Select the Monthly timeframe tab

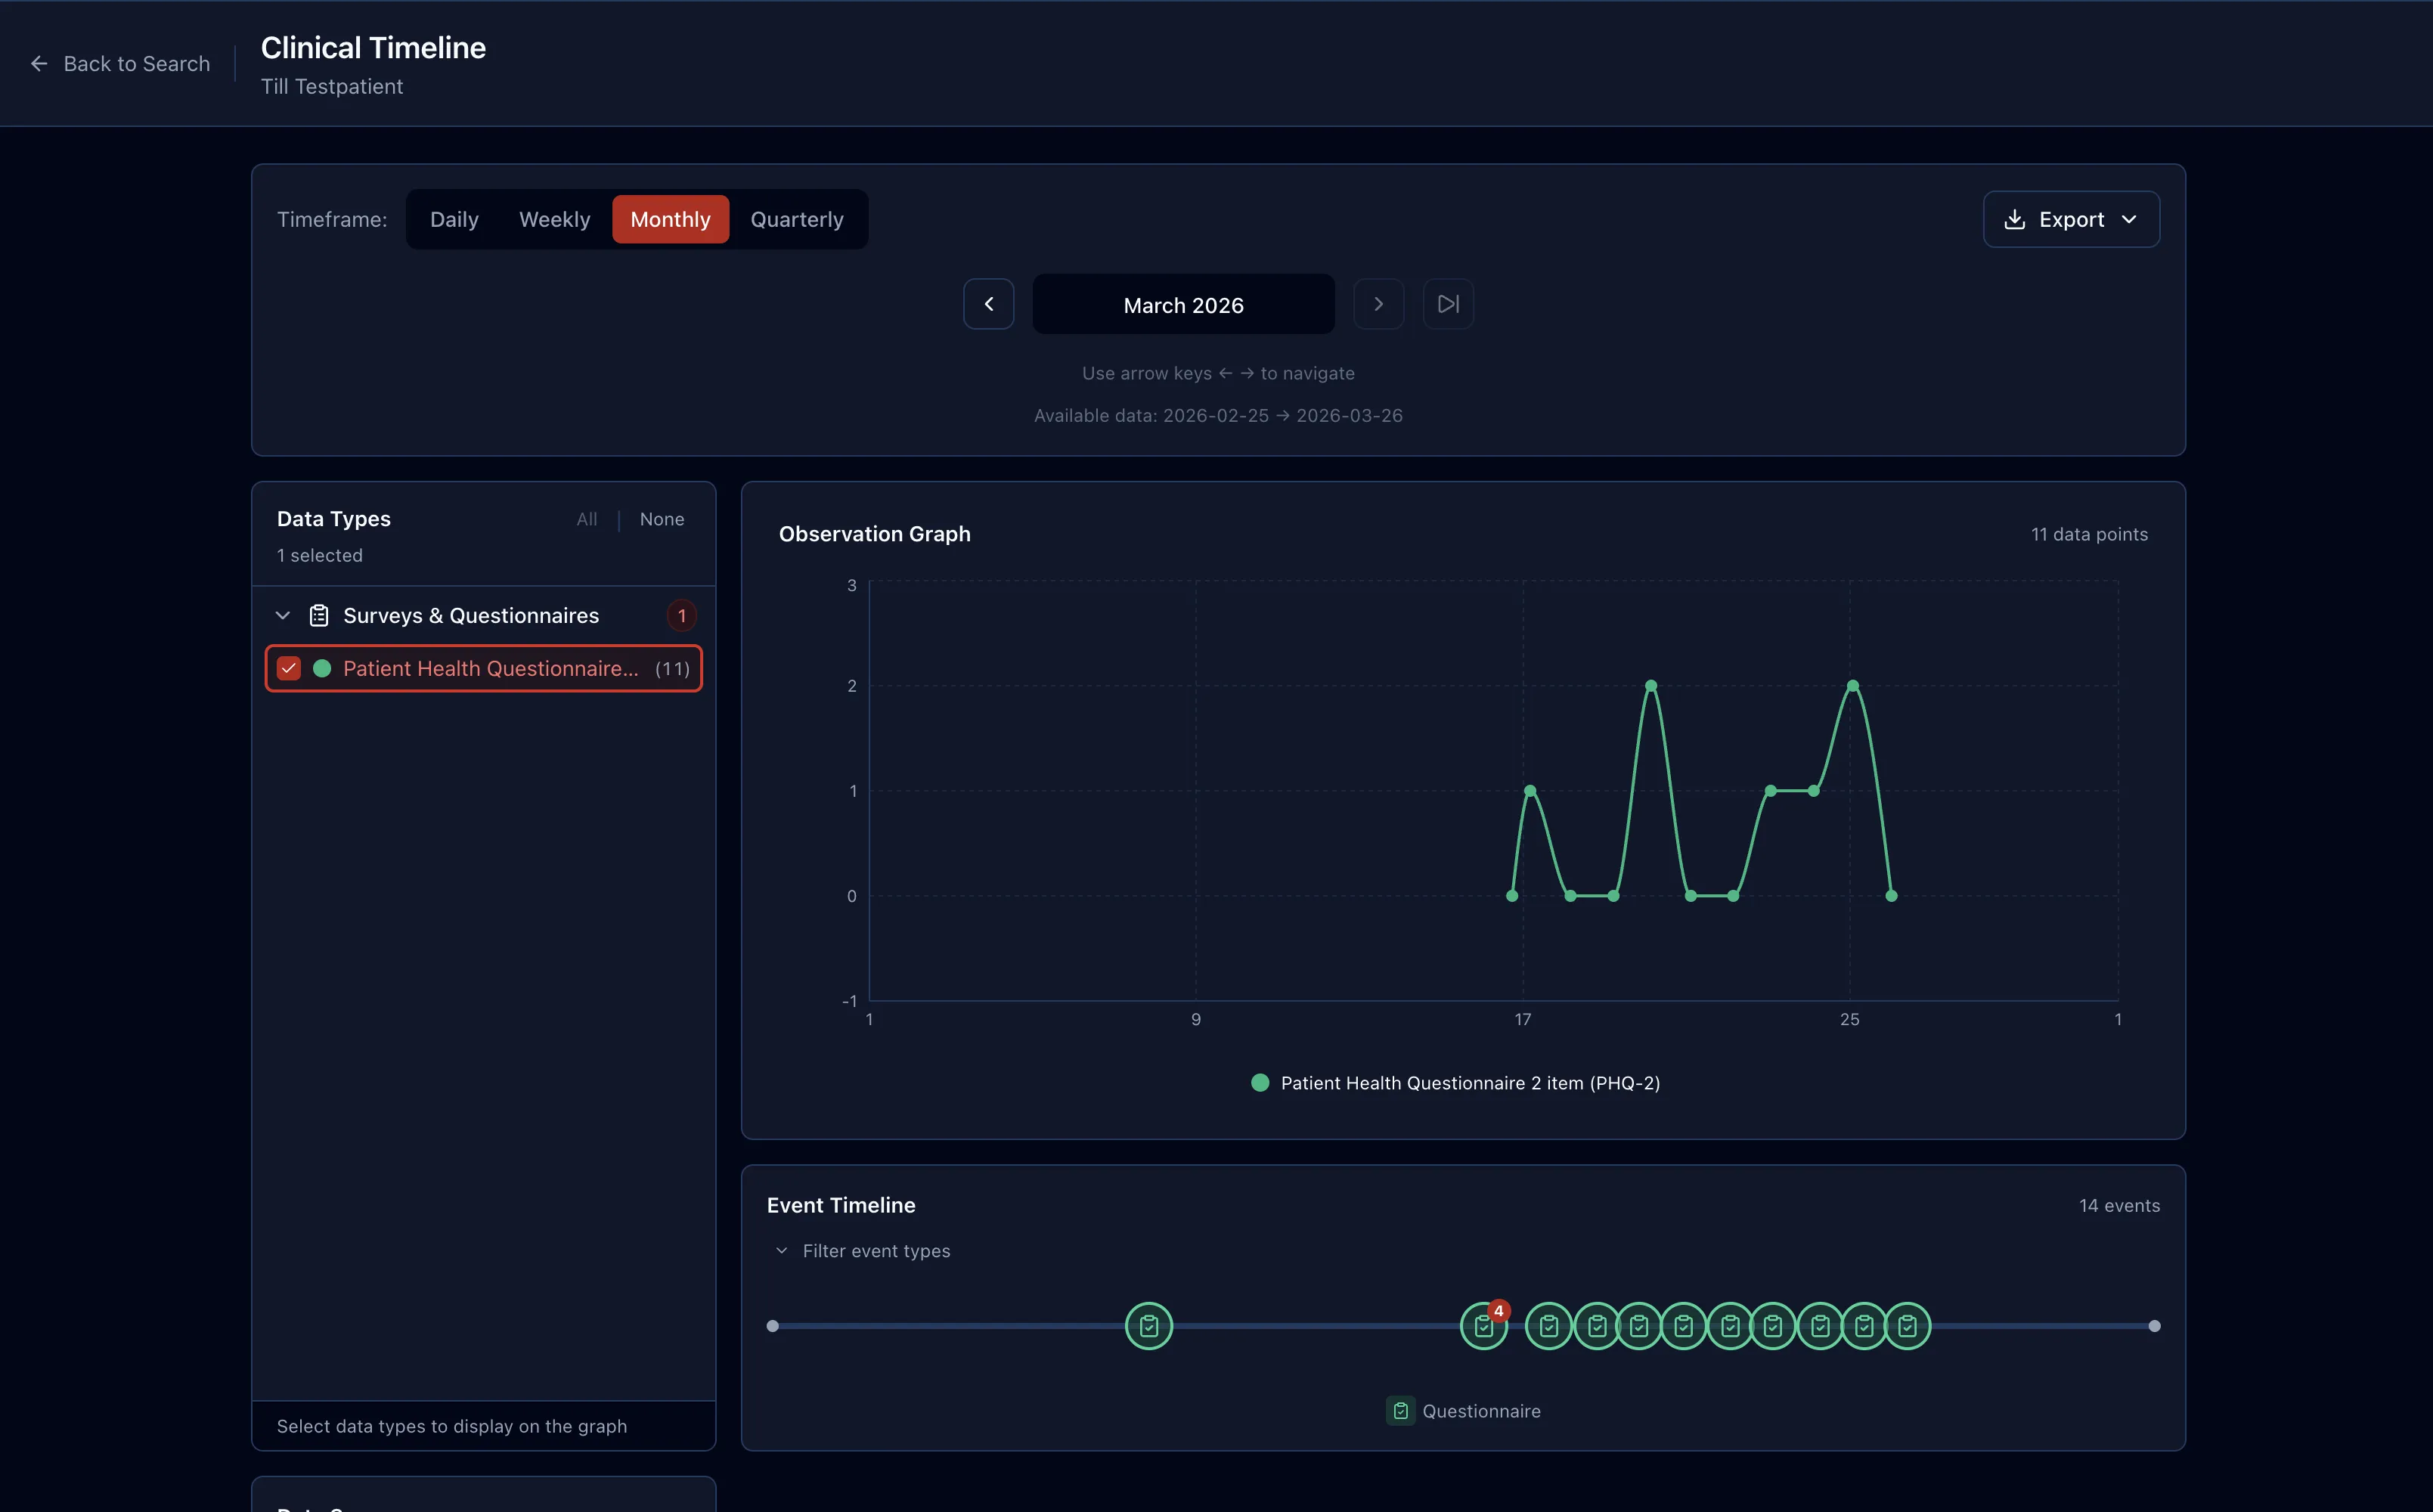click(x=670, y=219)
